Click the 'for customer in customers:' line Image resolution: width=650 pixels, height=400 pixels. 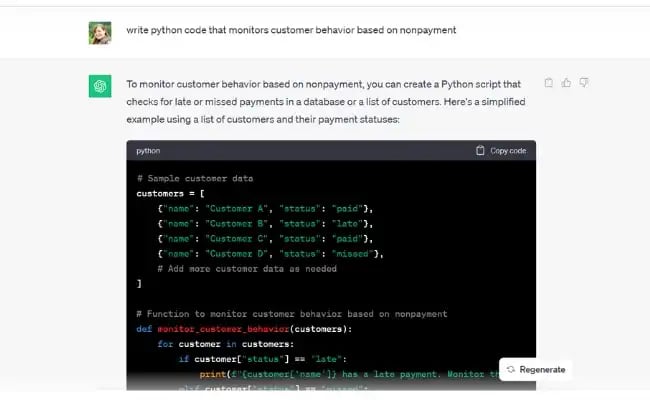click(x=226, y=344)
